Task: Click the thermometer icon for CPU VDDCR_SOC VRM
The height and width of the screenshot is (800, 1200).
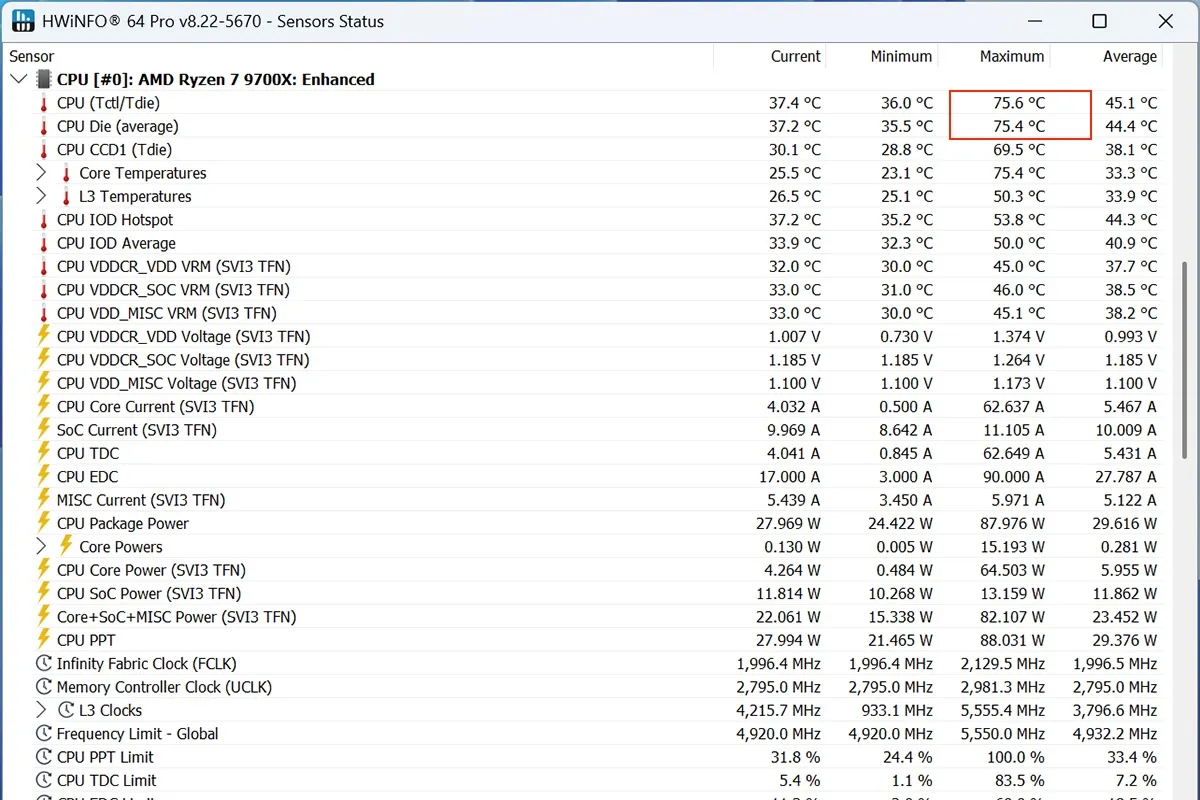Action: [43, 290]
